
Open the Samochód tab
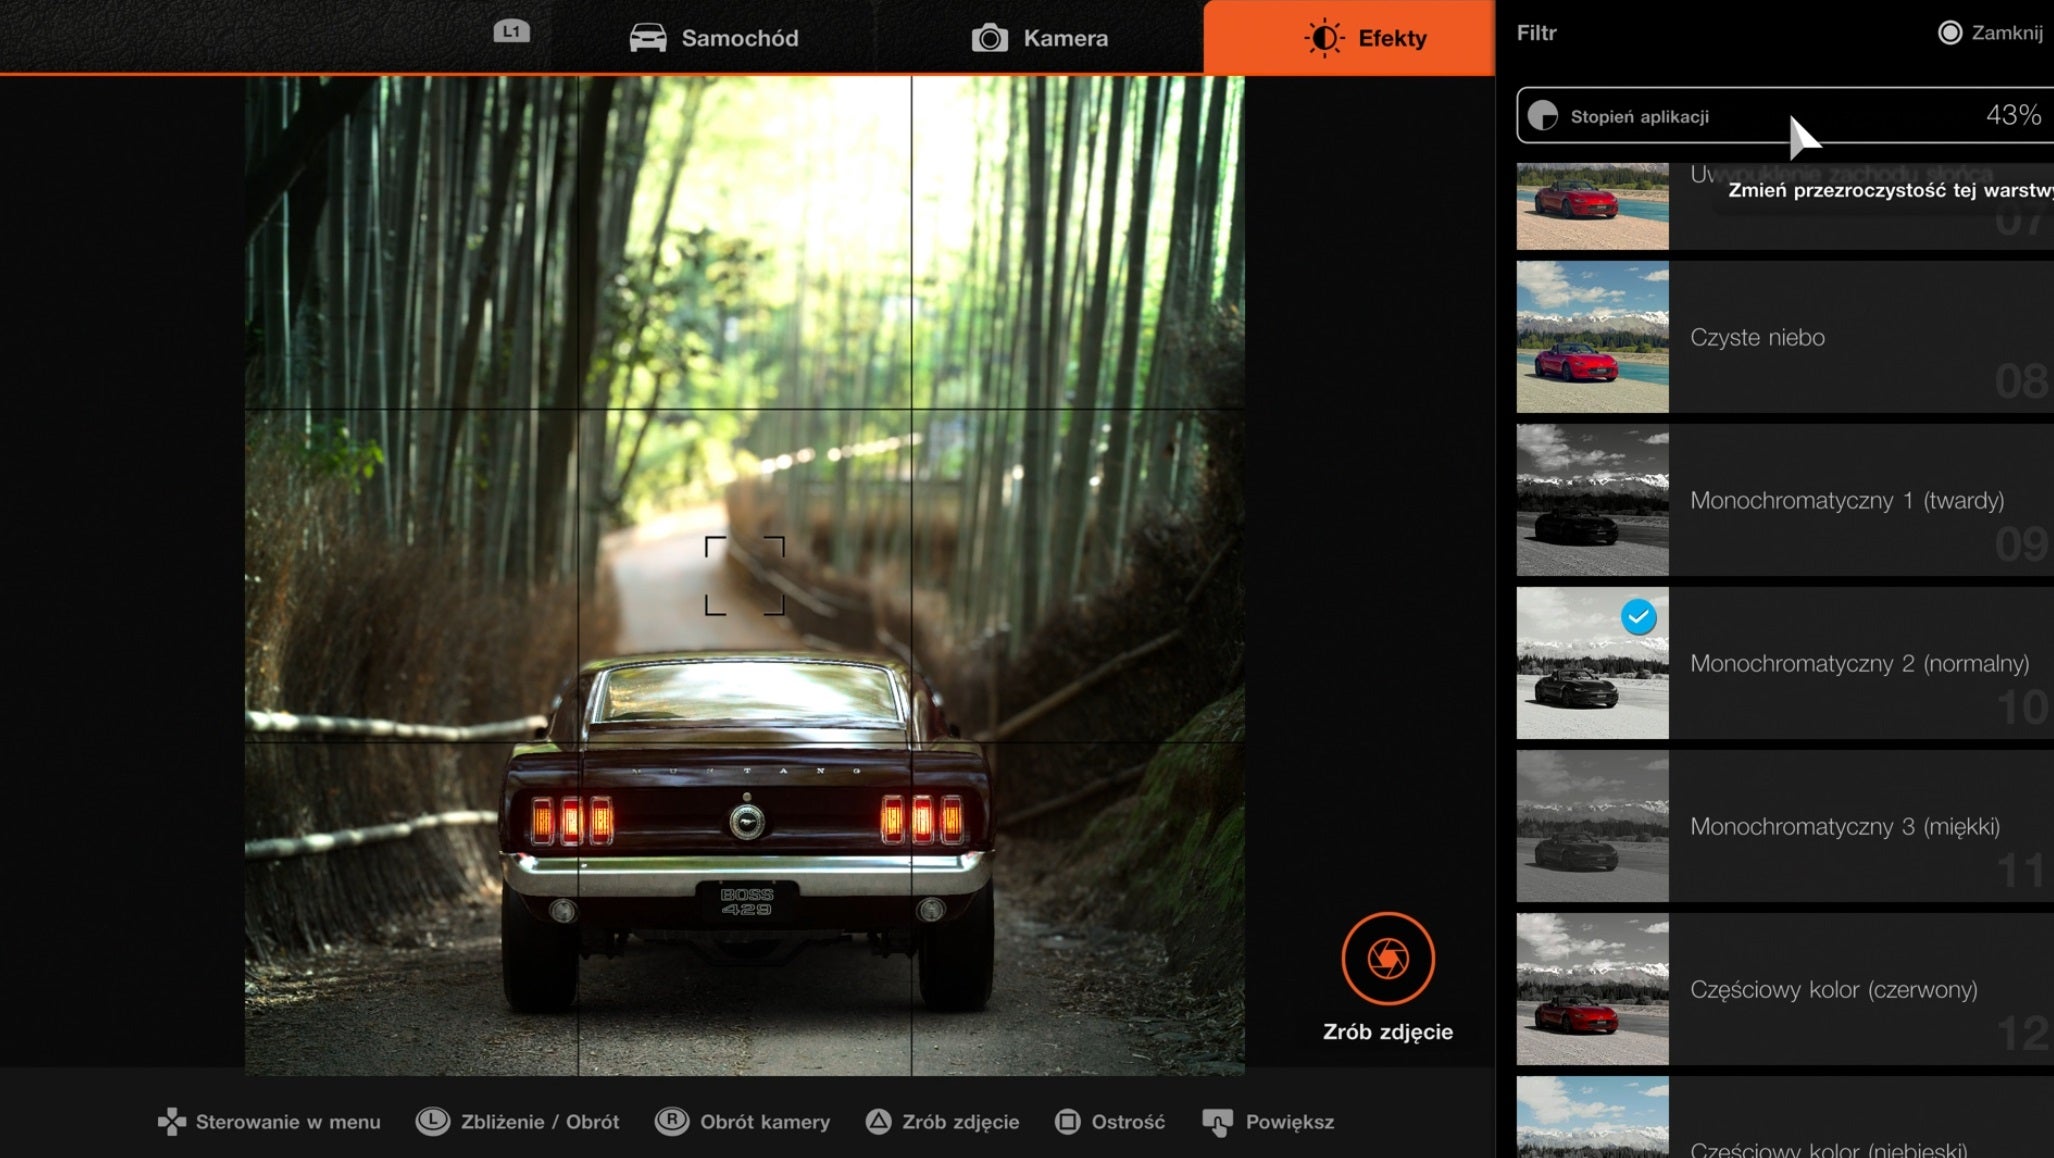(714, 38)
